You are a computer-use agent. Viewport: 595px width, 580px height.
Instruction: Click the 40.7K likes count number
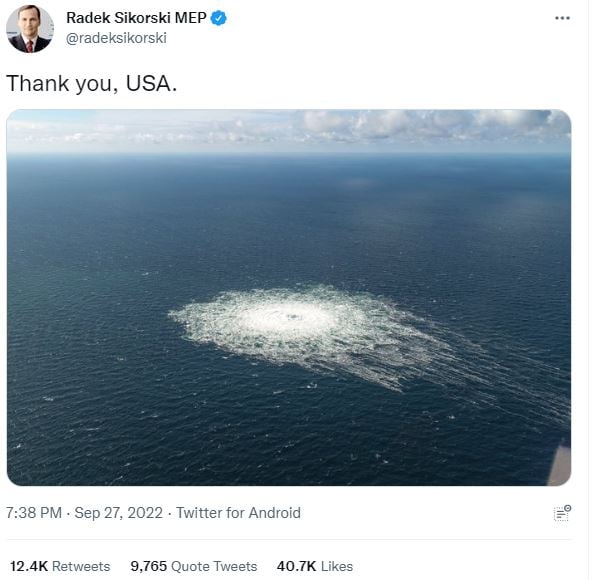296,566
